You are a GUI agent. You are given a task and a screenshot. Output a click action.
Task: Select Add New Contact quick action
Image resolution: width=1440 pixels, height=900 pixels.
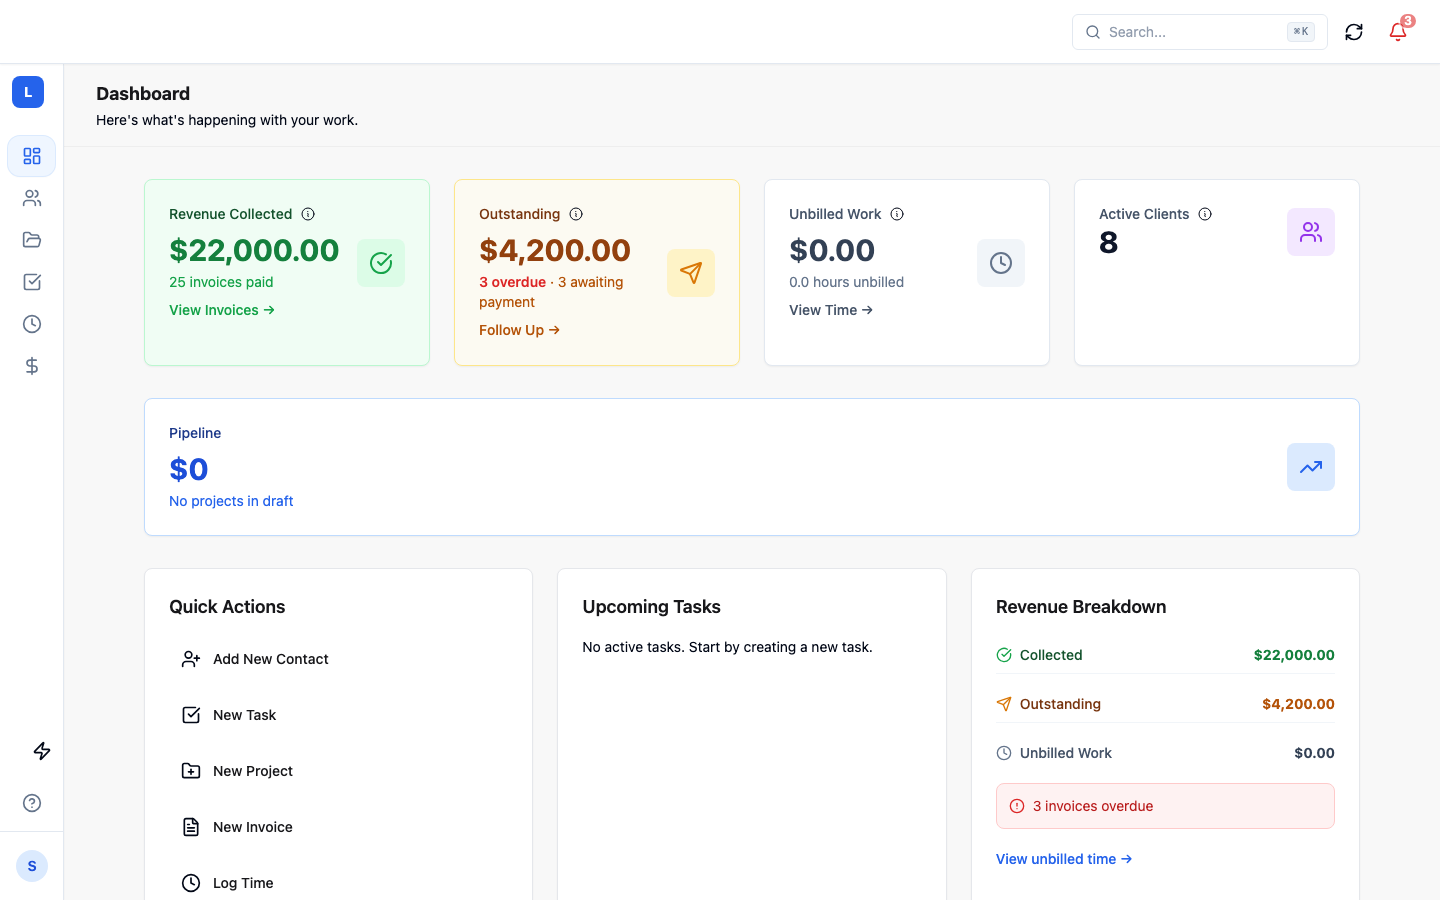[270, 659]
